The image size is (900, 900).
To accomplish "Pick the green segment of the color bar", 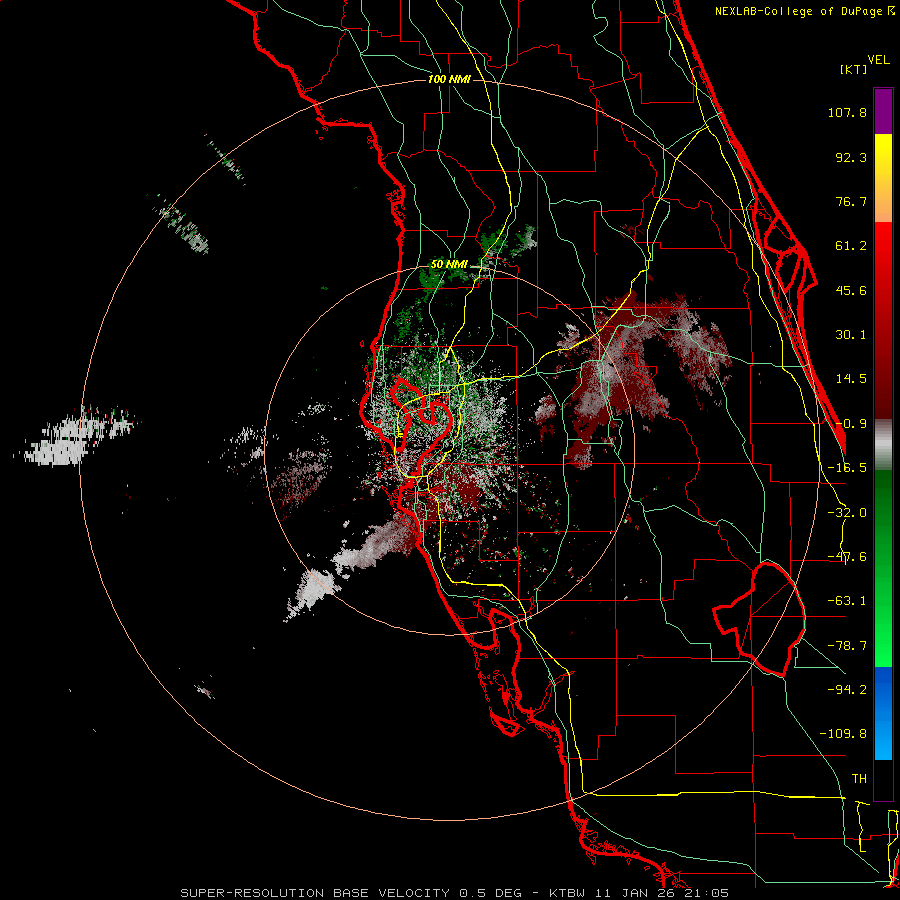I will coord(883,568).
